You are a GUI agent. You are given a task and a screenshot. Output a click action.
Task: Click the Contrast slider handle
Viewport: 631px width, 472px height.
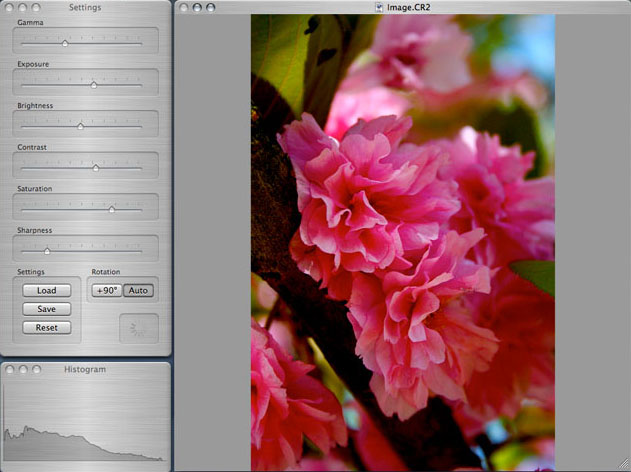point(96,168)
